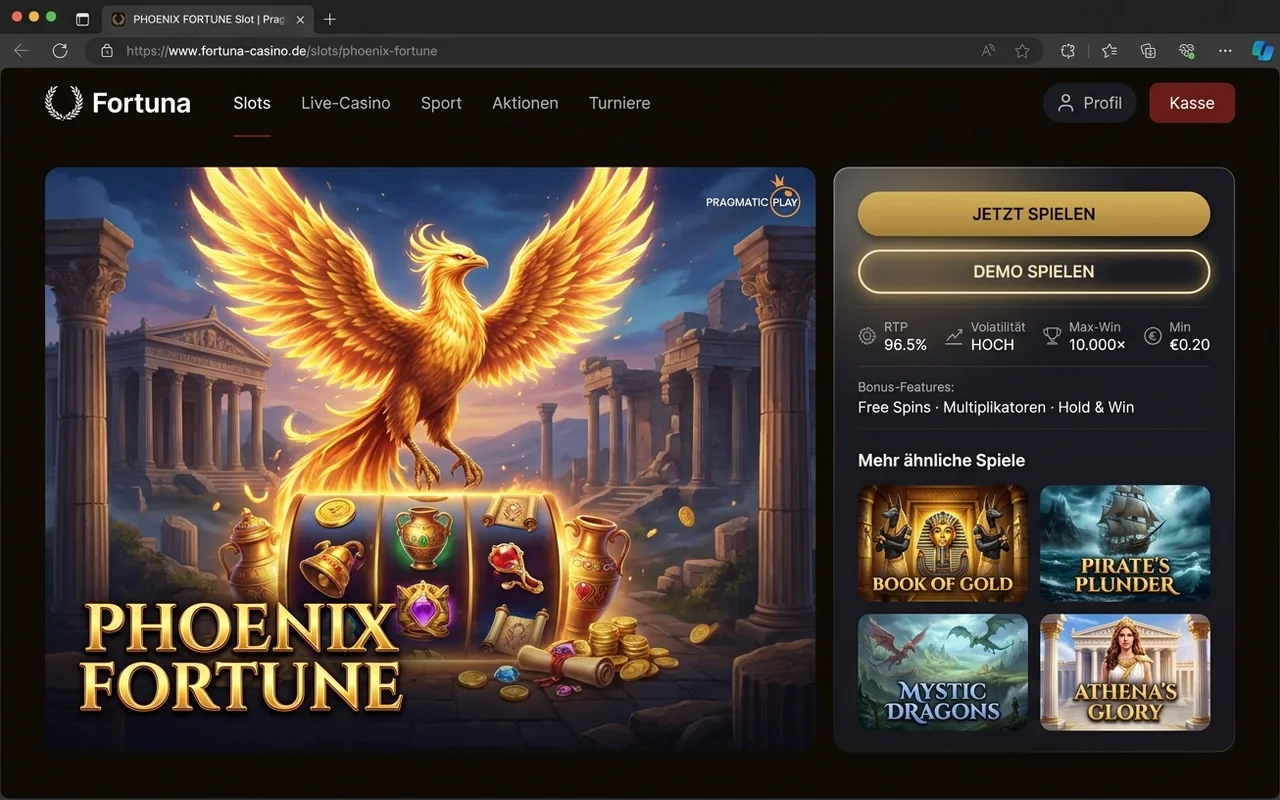Bookmark the page with the star icon
This screenshot has width=1280, height=800.
point(1022,51)
